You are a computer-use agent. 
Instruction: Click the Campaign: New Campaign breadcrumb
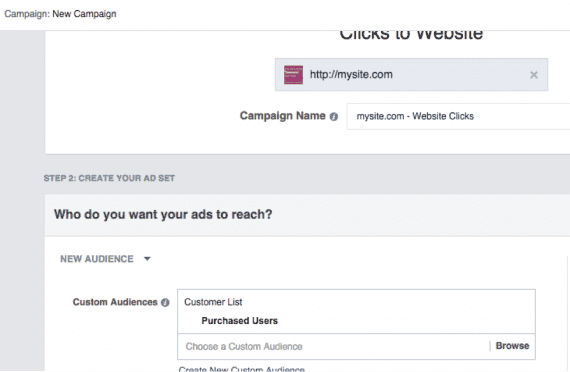click(x=60, y=14)
